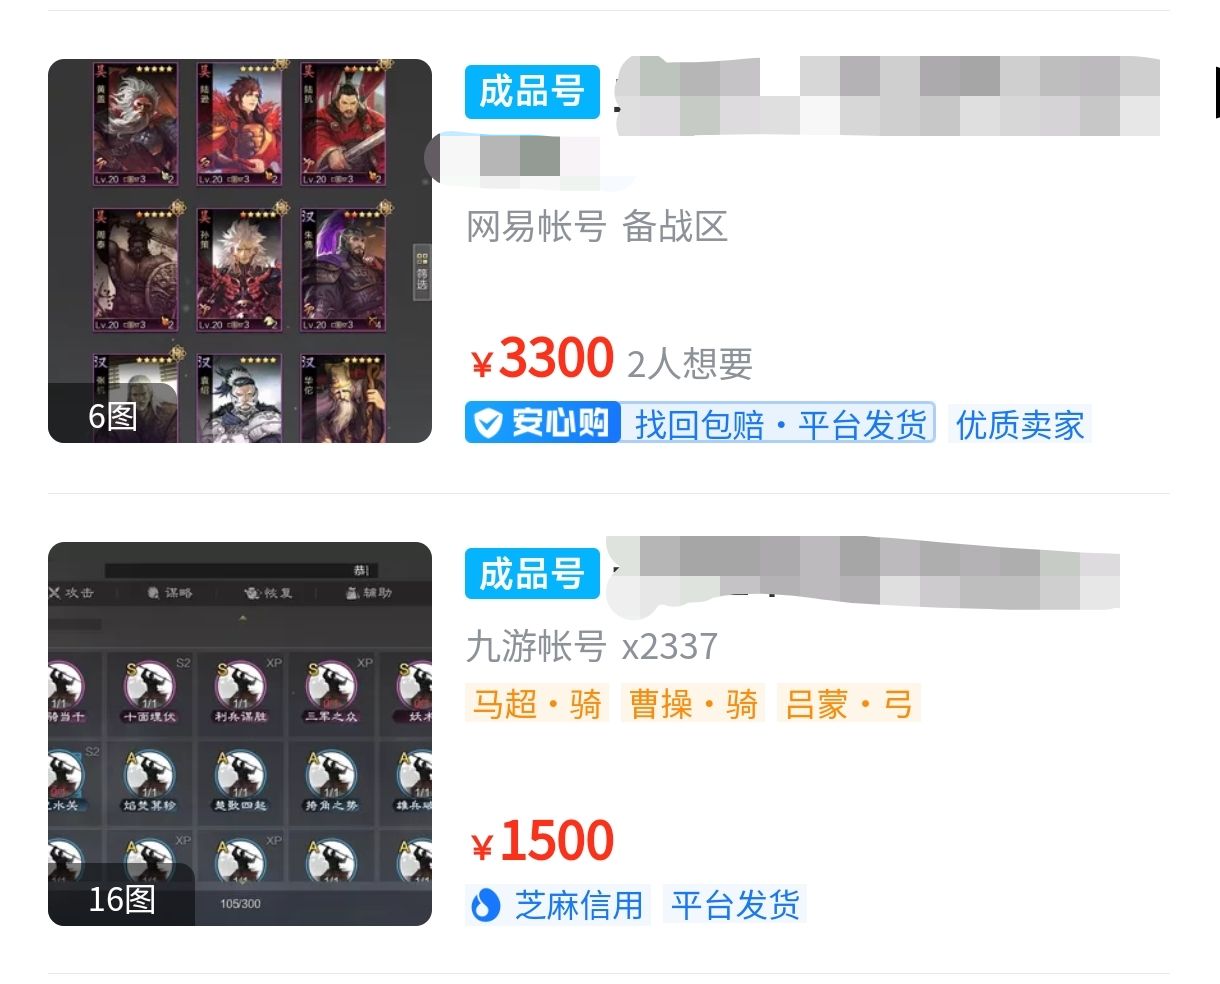Open the first listing's game card thumbnail

click(240, 251)
